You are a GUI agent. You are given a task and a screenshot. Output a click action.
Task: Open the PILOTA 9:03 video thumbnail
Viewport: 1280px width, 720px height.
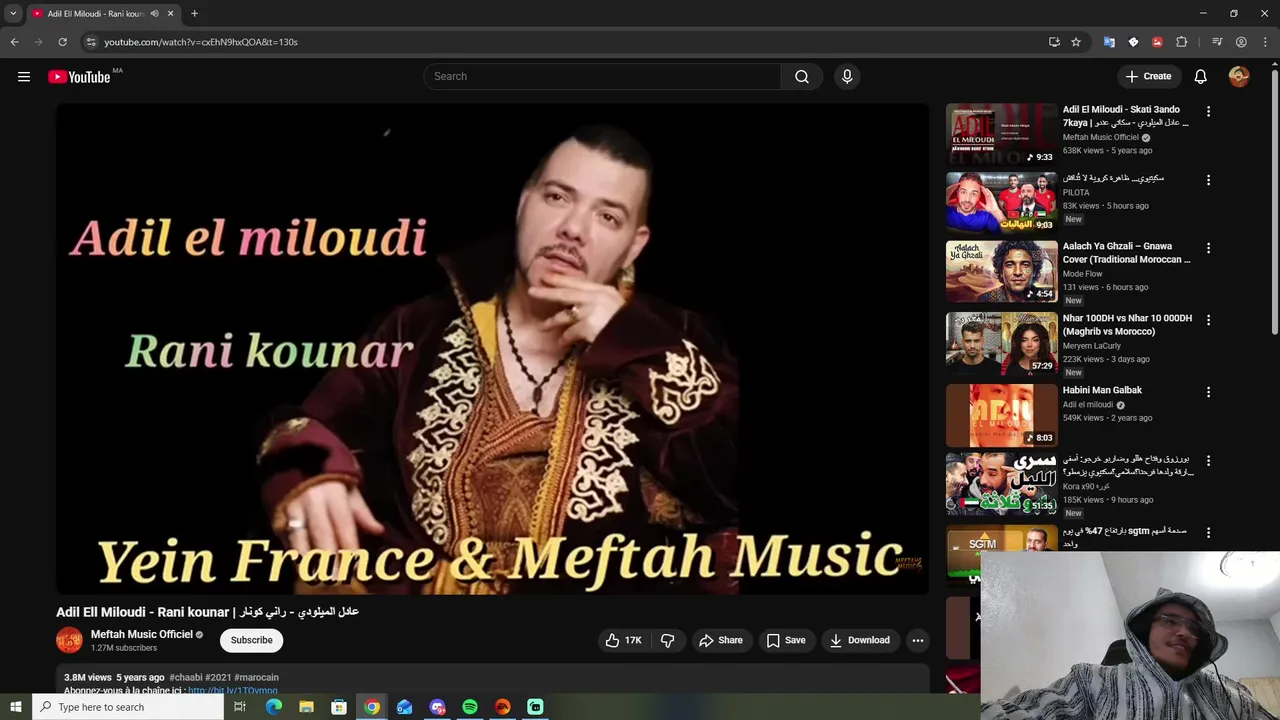click(x=1001, y=202)
